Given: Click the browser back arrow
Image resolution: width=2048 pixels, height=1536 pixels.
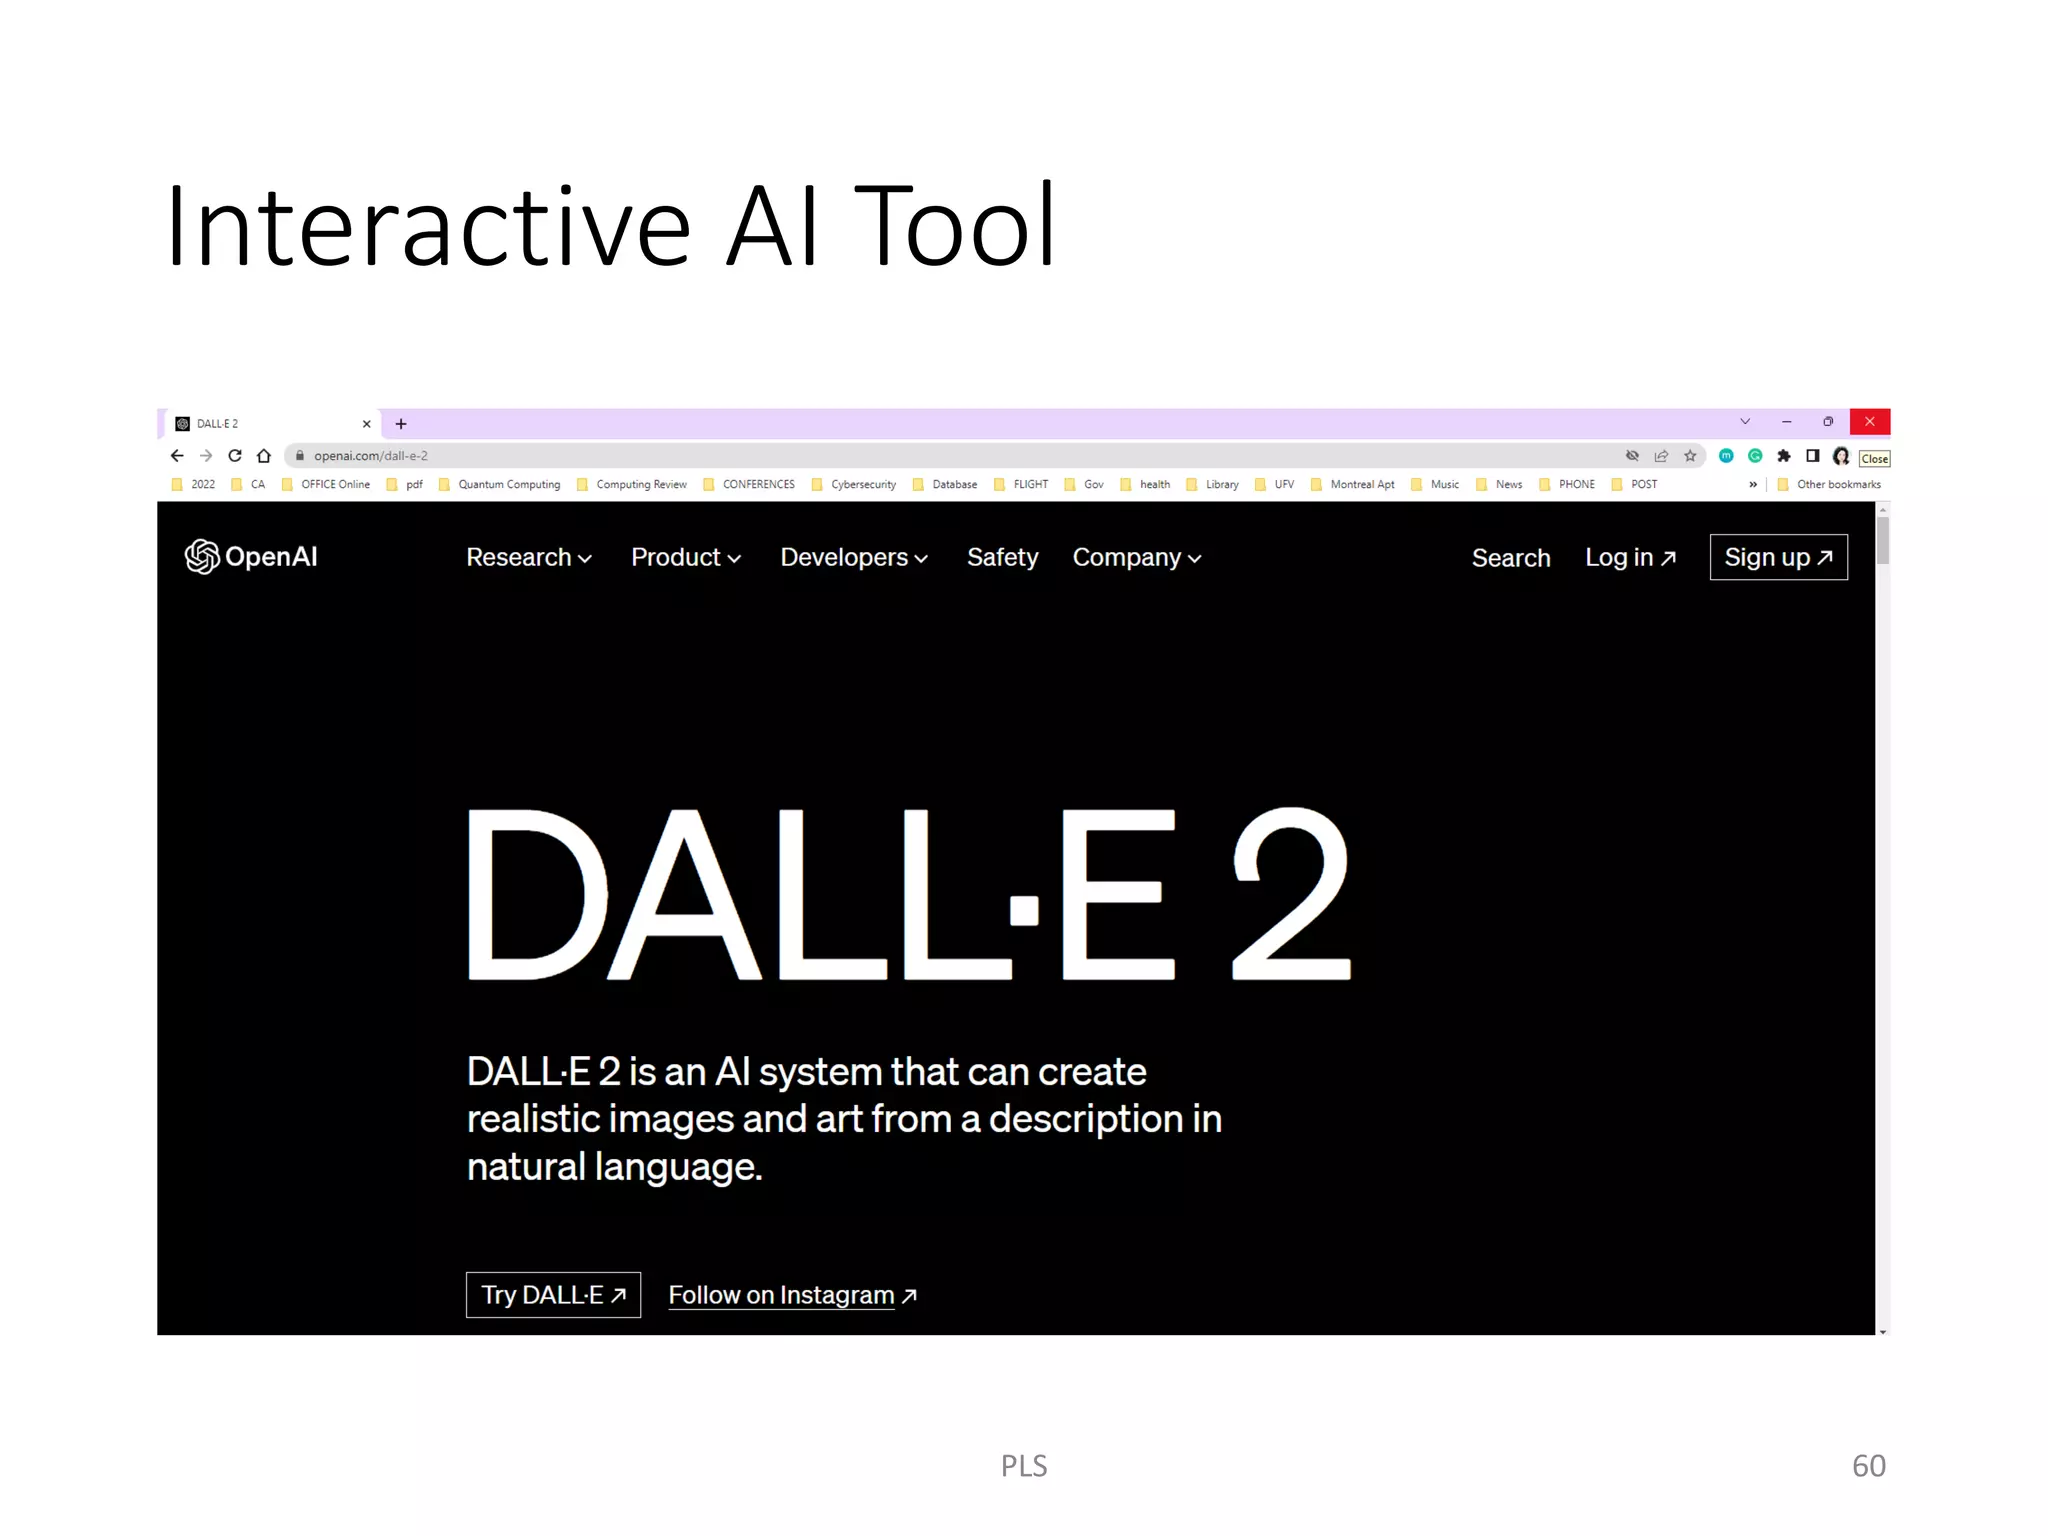Looking at the screenshot, I should tap(177, 456).
